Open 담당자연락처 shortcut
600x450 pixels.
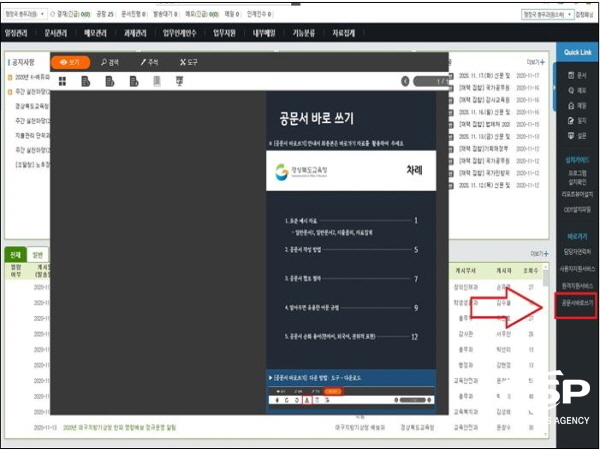point(577,252)
